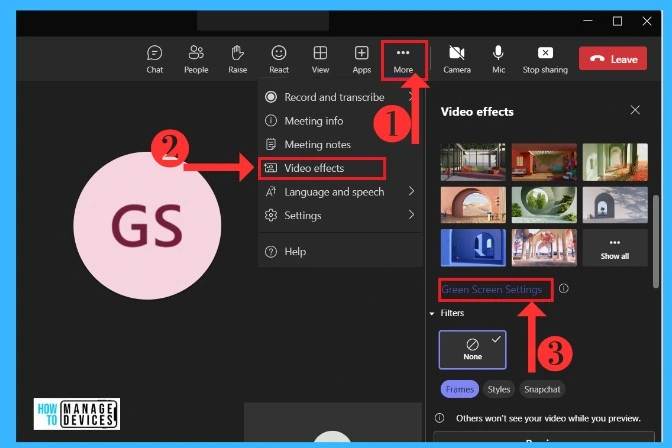The width and height of the screenshot is (672, 448).
Task: Minimize the Teams meeting window
Action: pos(588,21)
